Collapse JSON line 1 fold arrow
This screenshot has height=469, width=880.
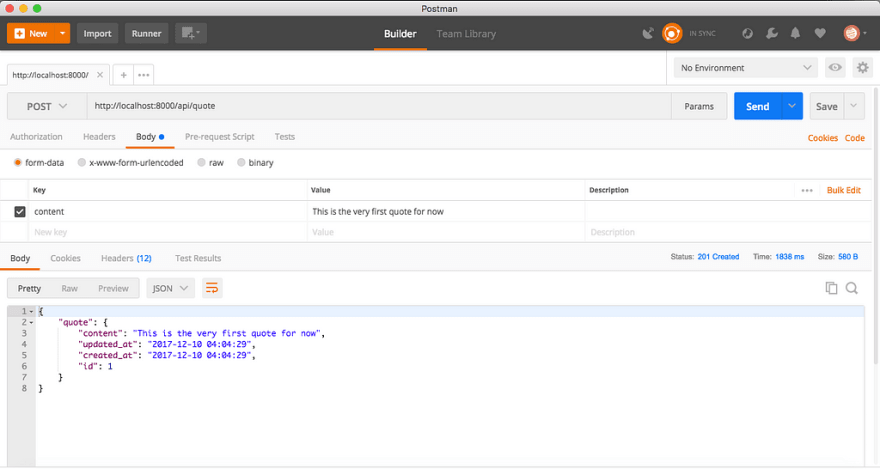[31, 311]
